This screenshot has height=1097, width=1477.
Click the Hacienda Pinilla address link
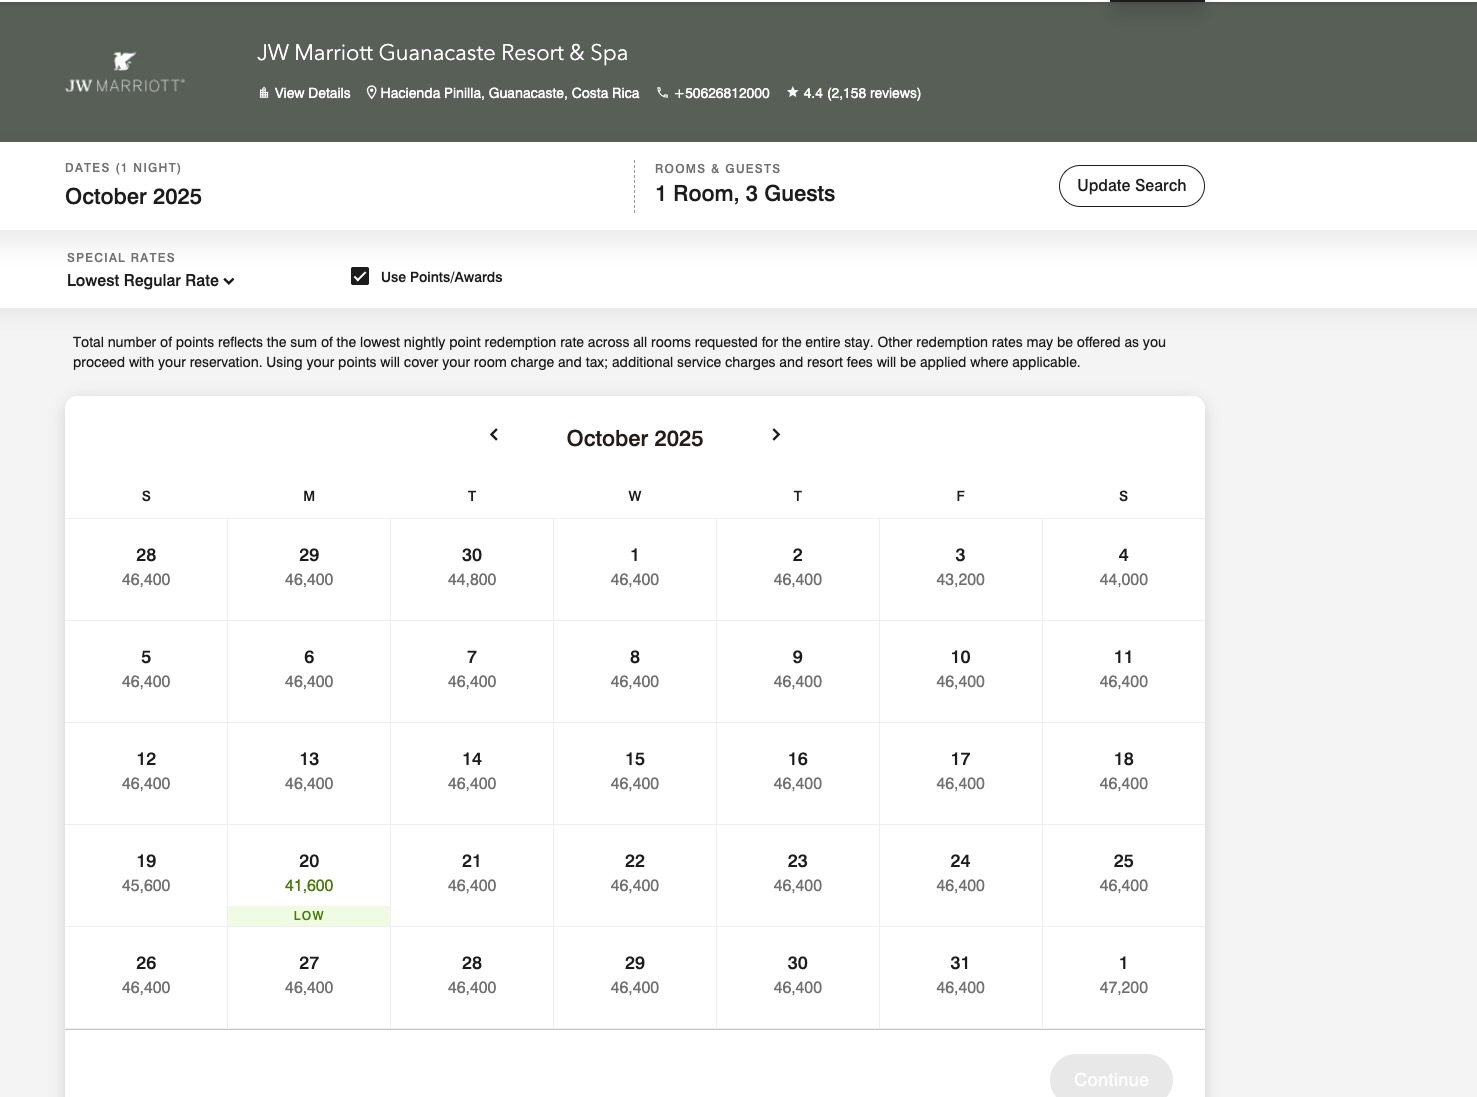(509, 93)
